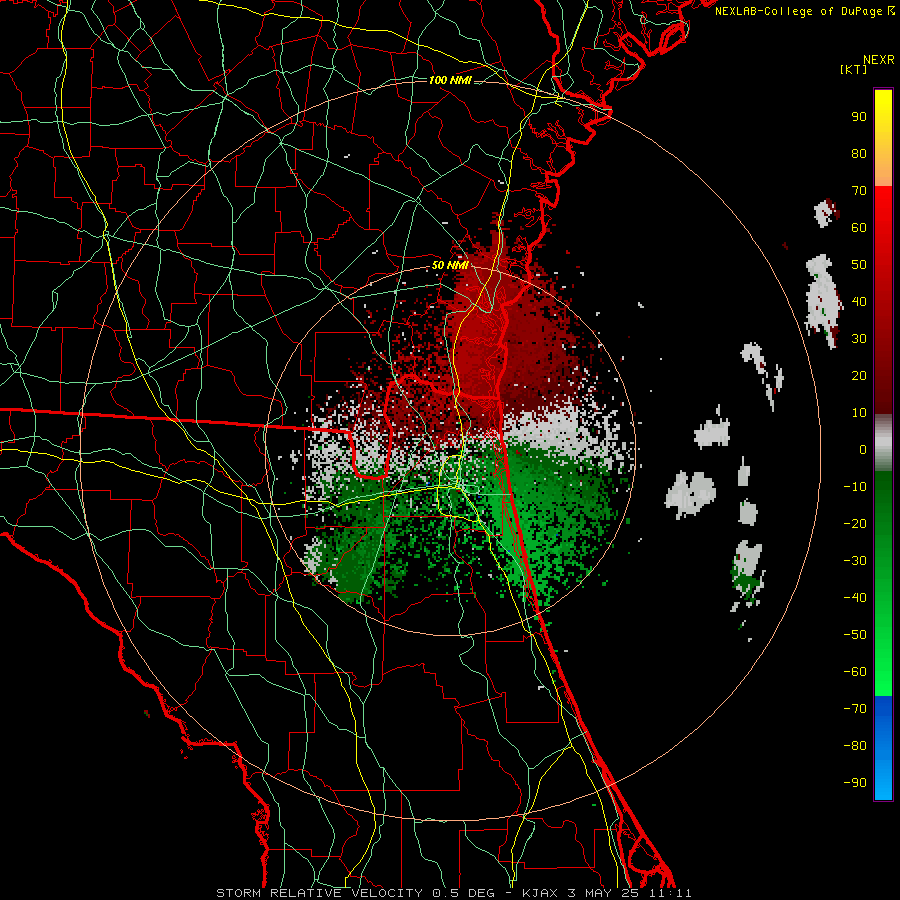Click the -20 scale value
The height and width of the screenshot is (900, 900).
[855, 523]
